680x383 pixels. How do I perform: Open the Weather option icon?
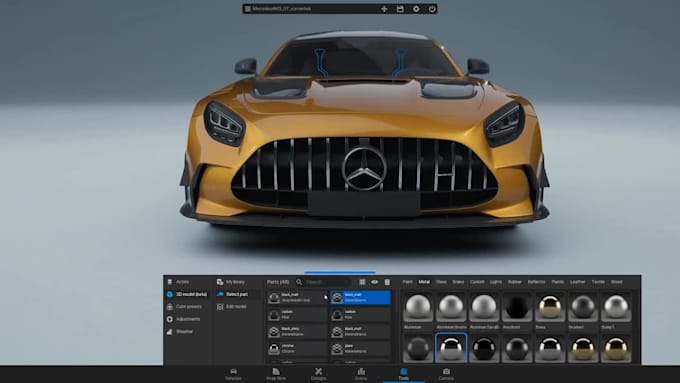click(170, 332)
